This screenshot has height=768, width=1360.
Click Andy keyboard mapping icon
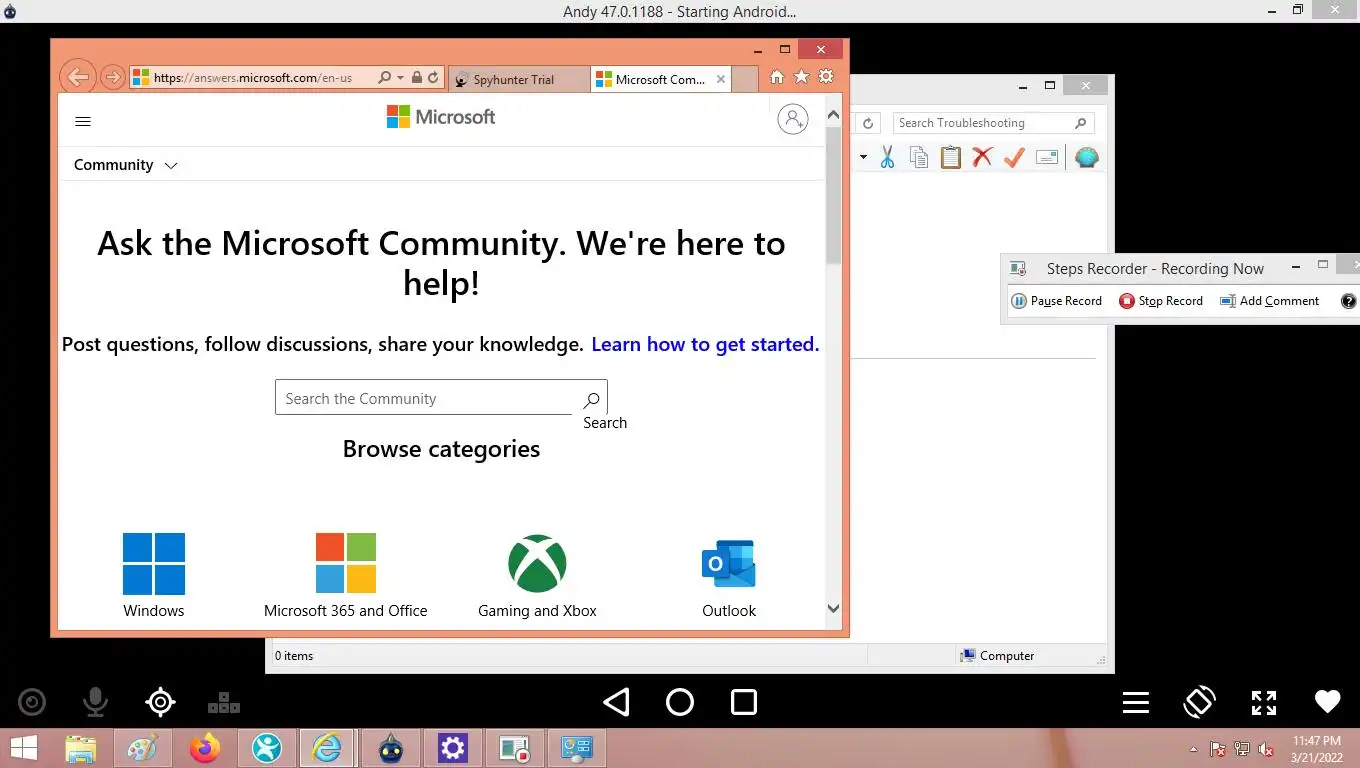pyautogui.click(x=224, y=702)
